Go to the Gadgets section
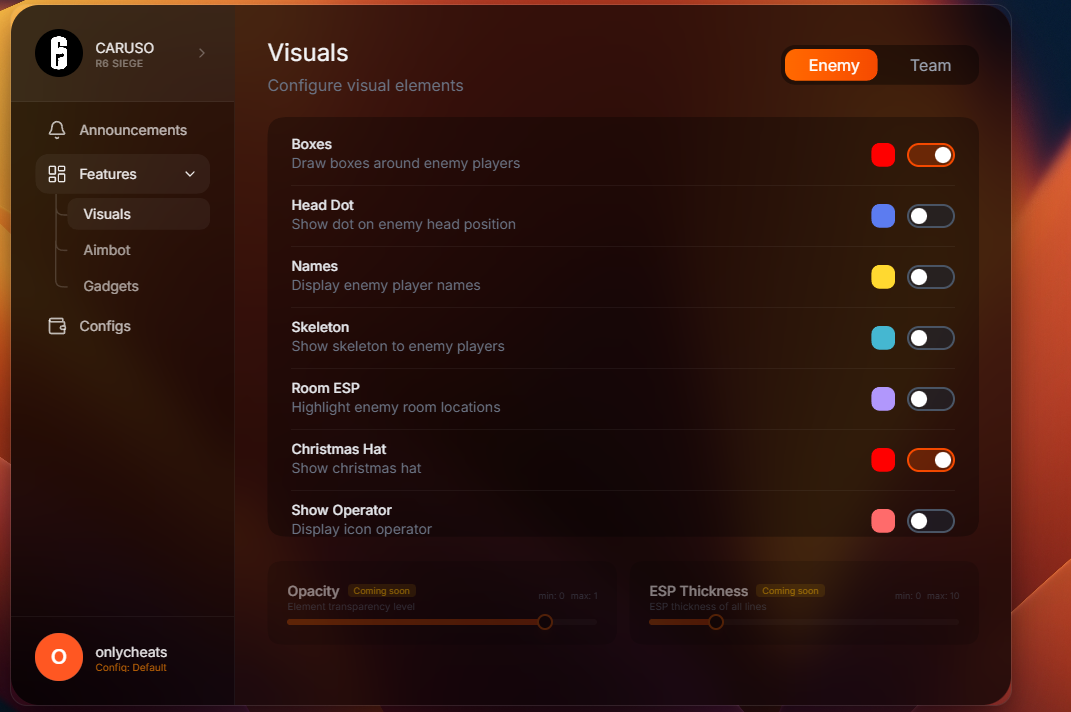The height and width of the screenshot is (712, 1071). (x=111, y=286)
